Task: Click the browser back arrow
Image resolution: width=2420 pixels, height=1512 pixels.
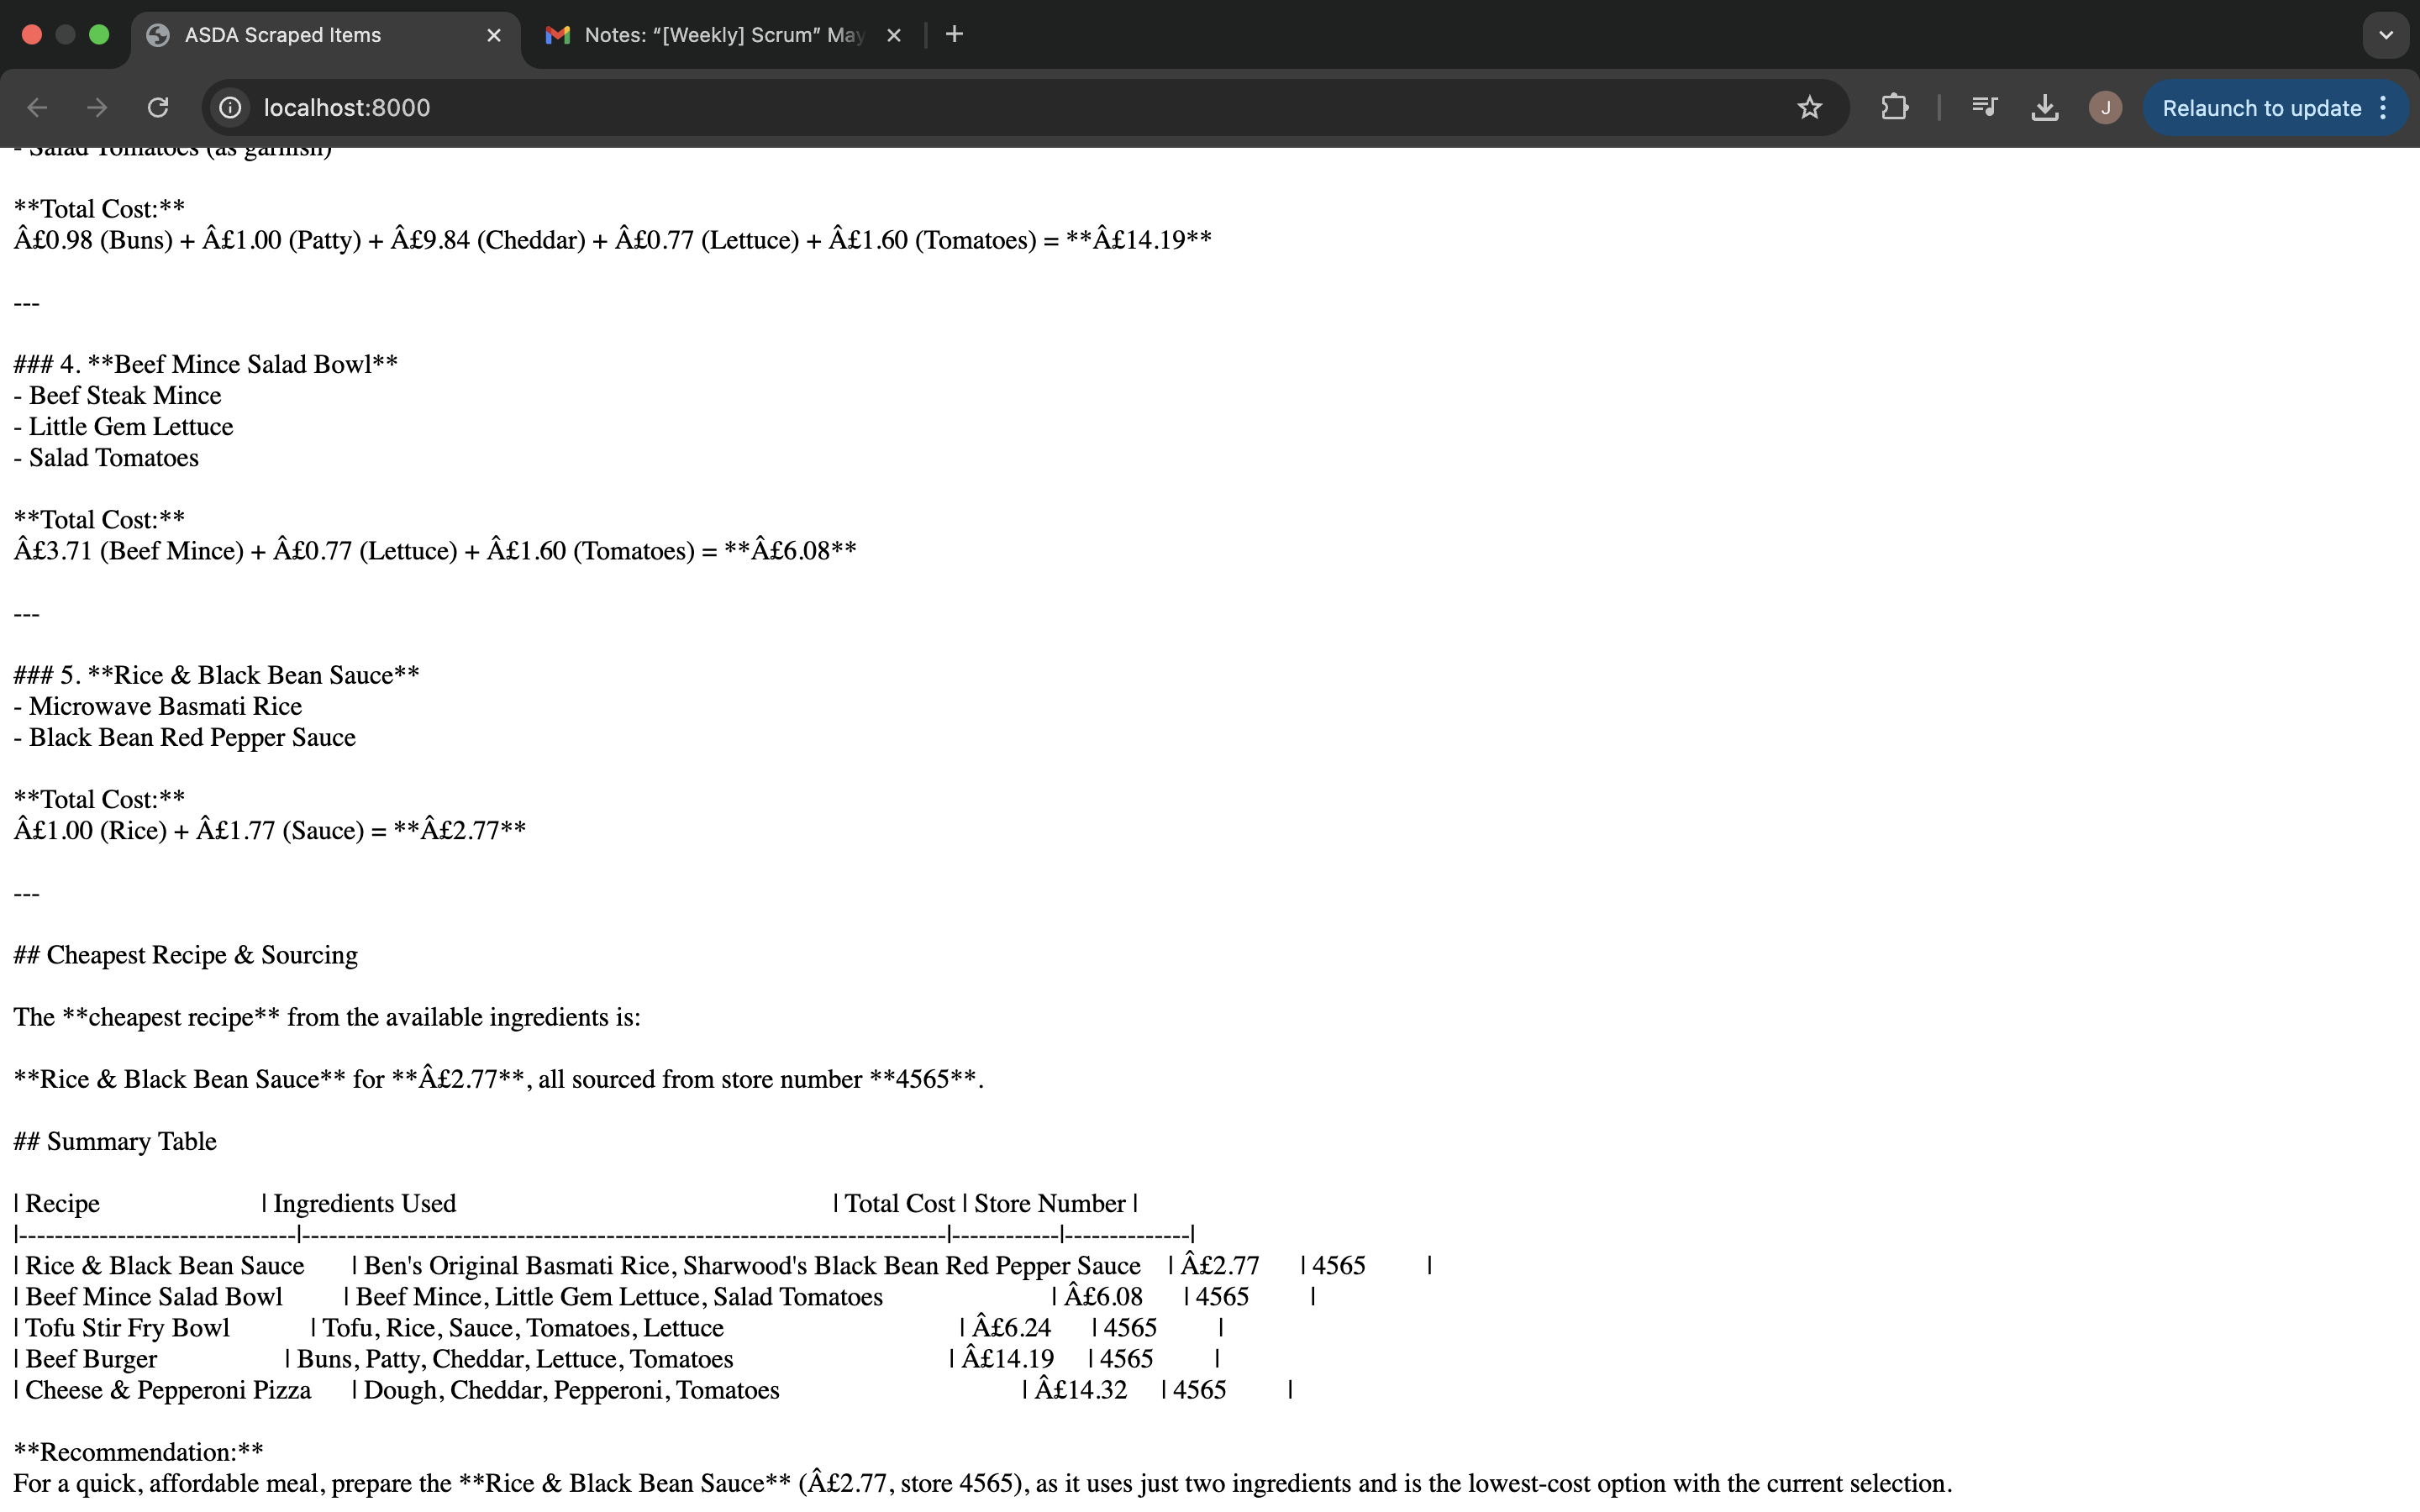Action: point(38,108)
